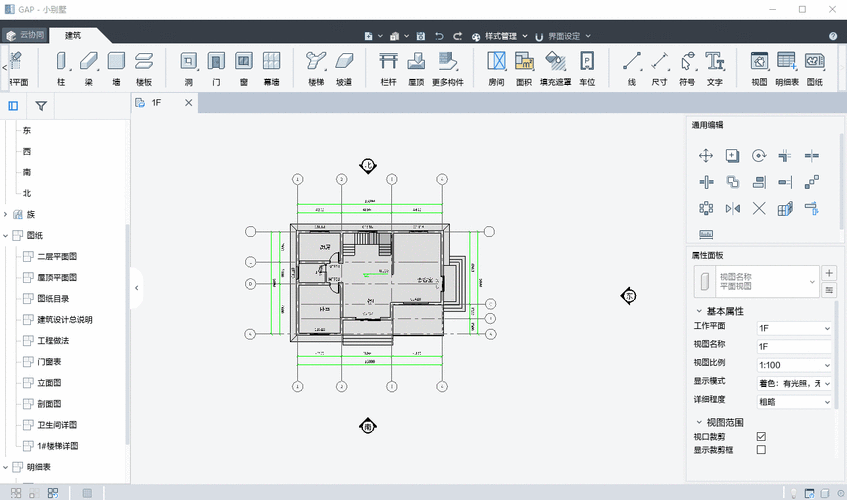The image size is (847, 500).
Task: Click the 视图名称 input field
Action: click(794, 347)
